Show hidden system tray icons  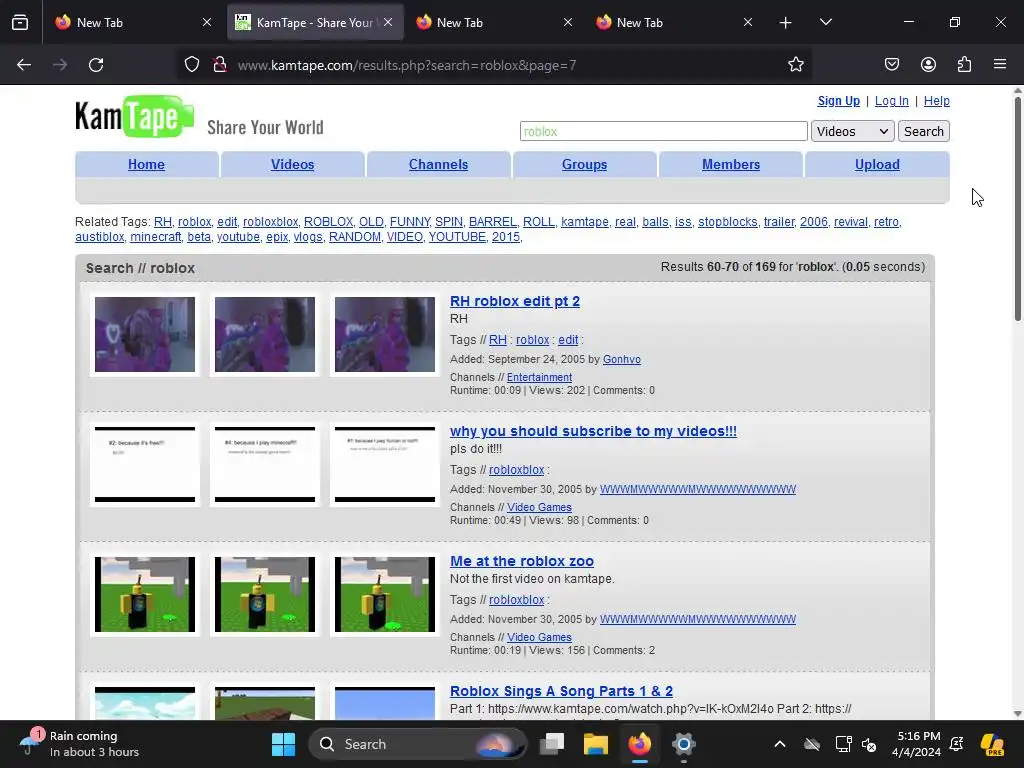click(780, 744)
